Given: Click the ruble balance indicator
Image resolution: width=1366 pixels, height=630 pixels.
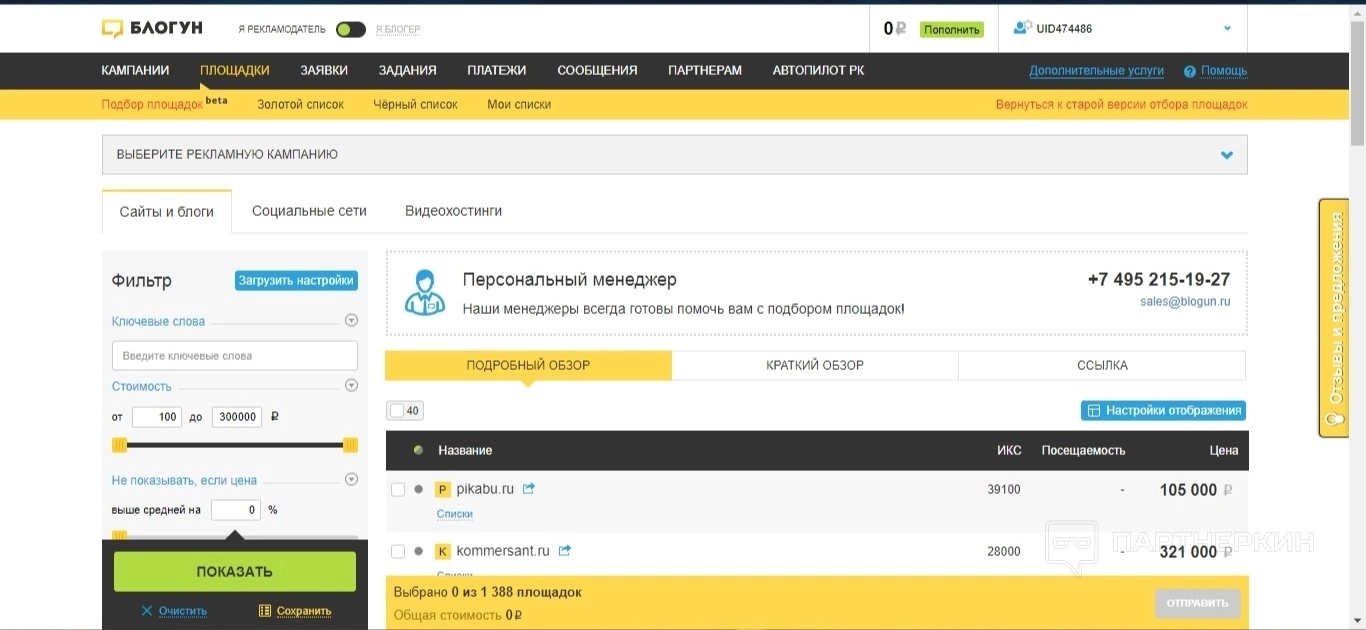Looking at the screenshot, I should coord(894,29).
